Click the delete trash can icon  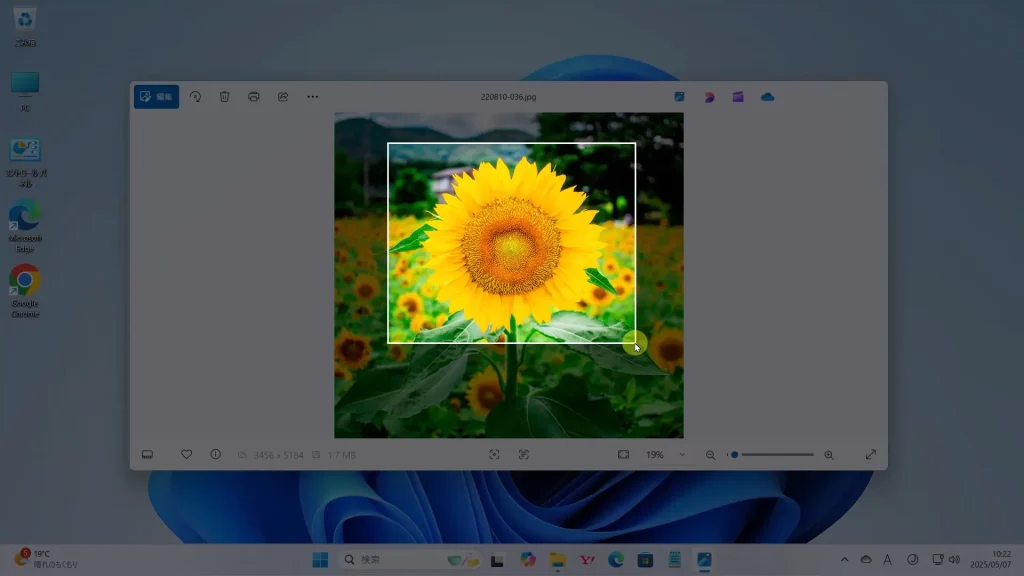click(x=224, y=97)
